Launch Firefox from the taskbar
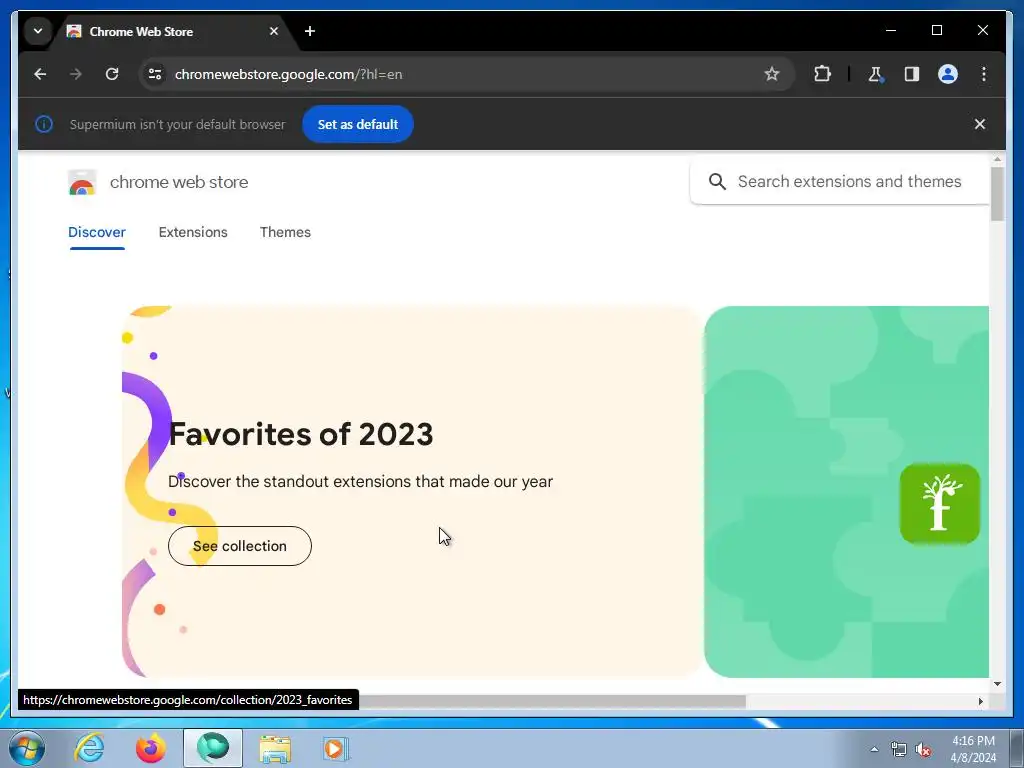1024x768 pixels. [x=151, y=748]
